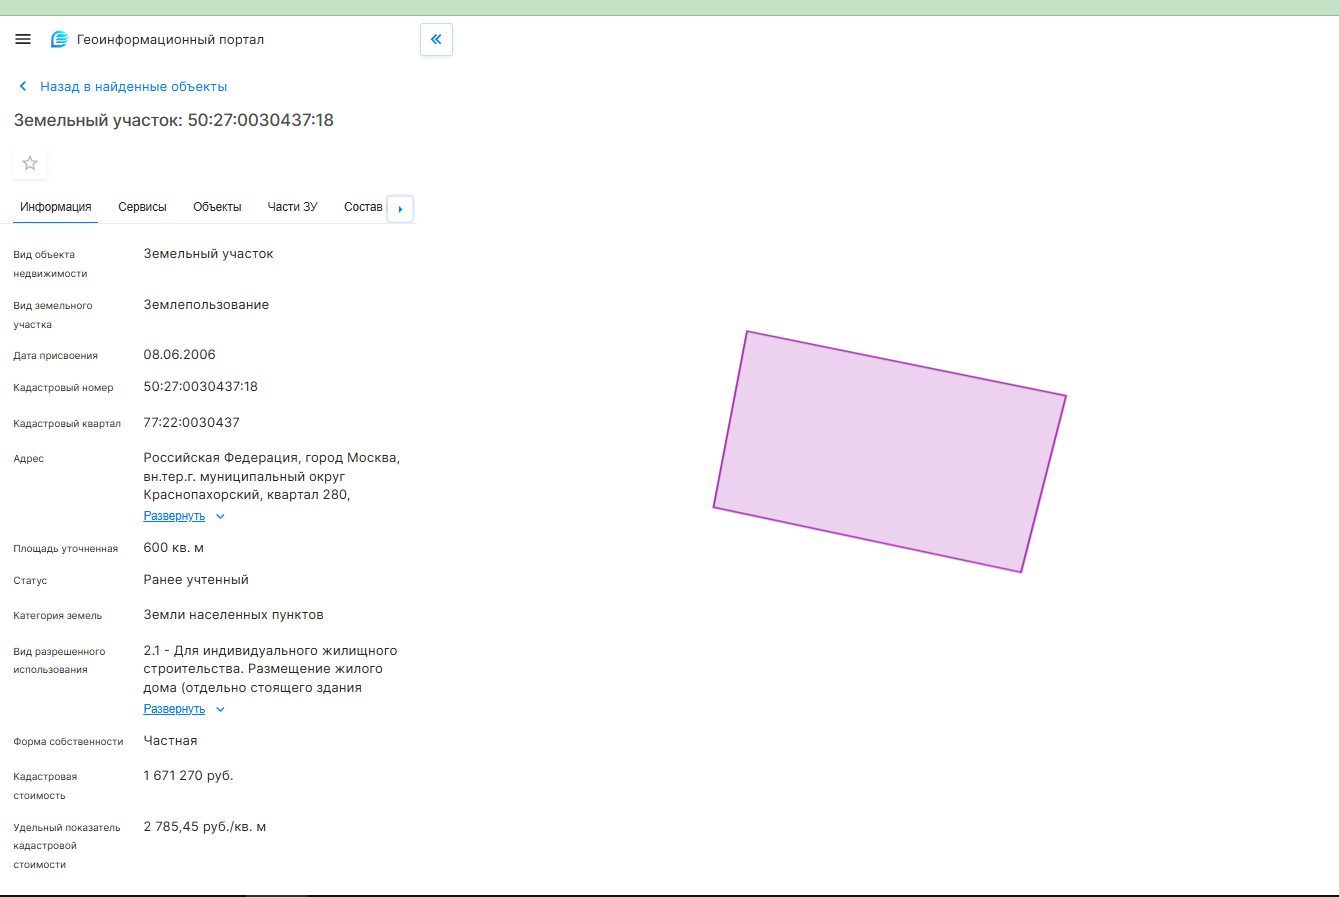Add the parcel to favorites with star

point(30,163)
